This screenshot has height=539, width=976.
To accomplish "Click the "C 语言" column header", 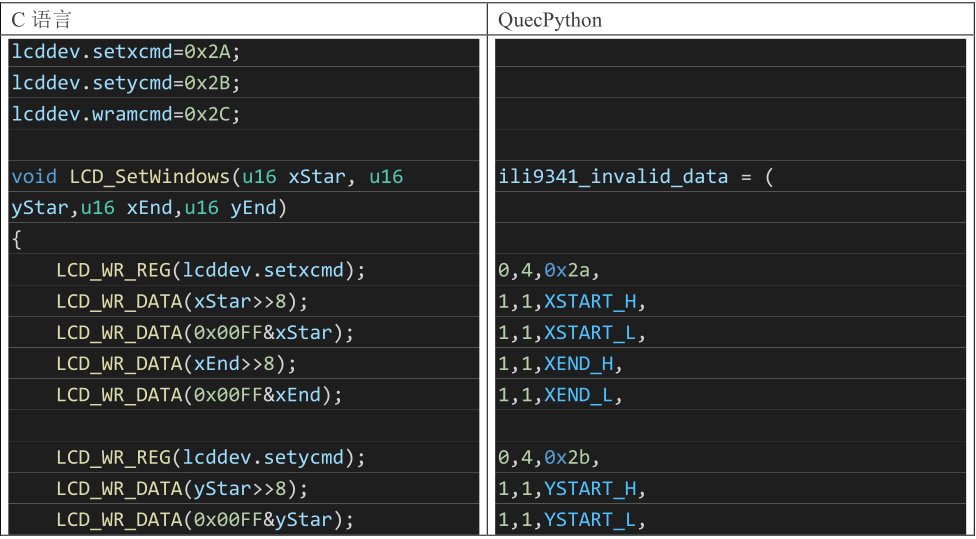I will coord(42,20).
